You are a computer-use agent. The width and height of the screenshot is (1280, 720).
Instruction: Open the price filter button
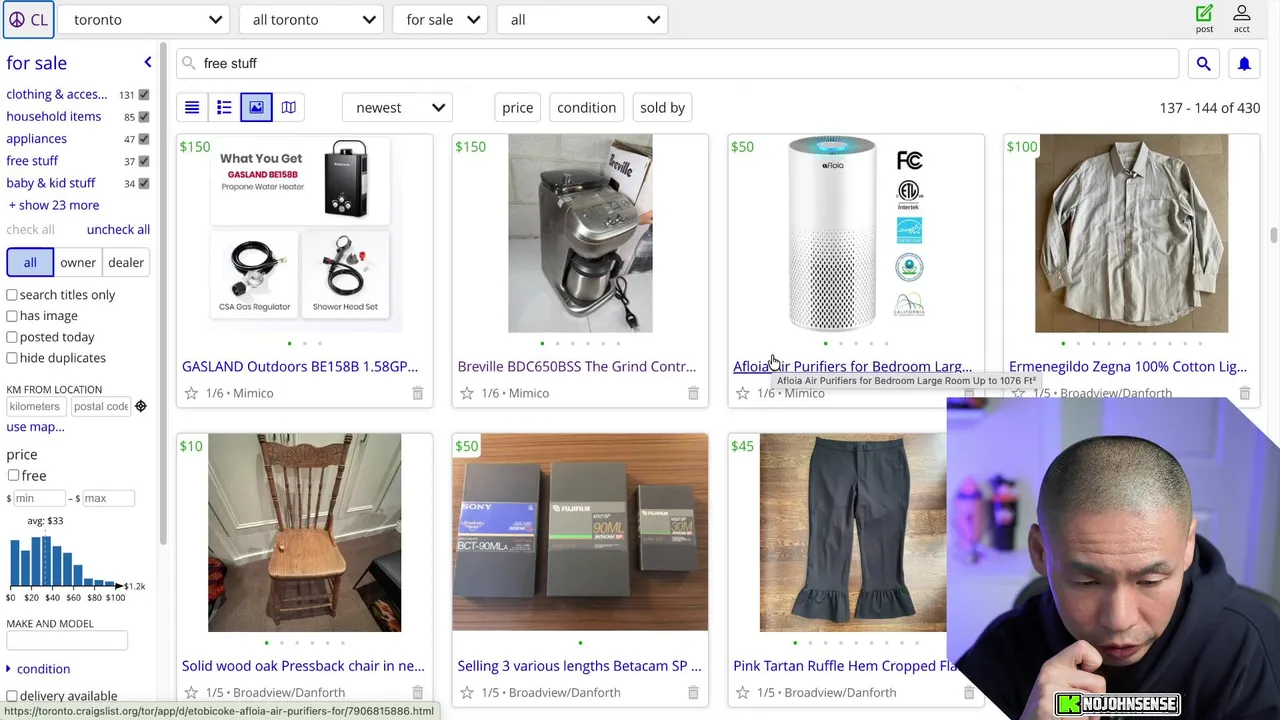pos(517,107)
